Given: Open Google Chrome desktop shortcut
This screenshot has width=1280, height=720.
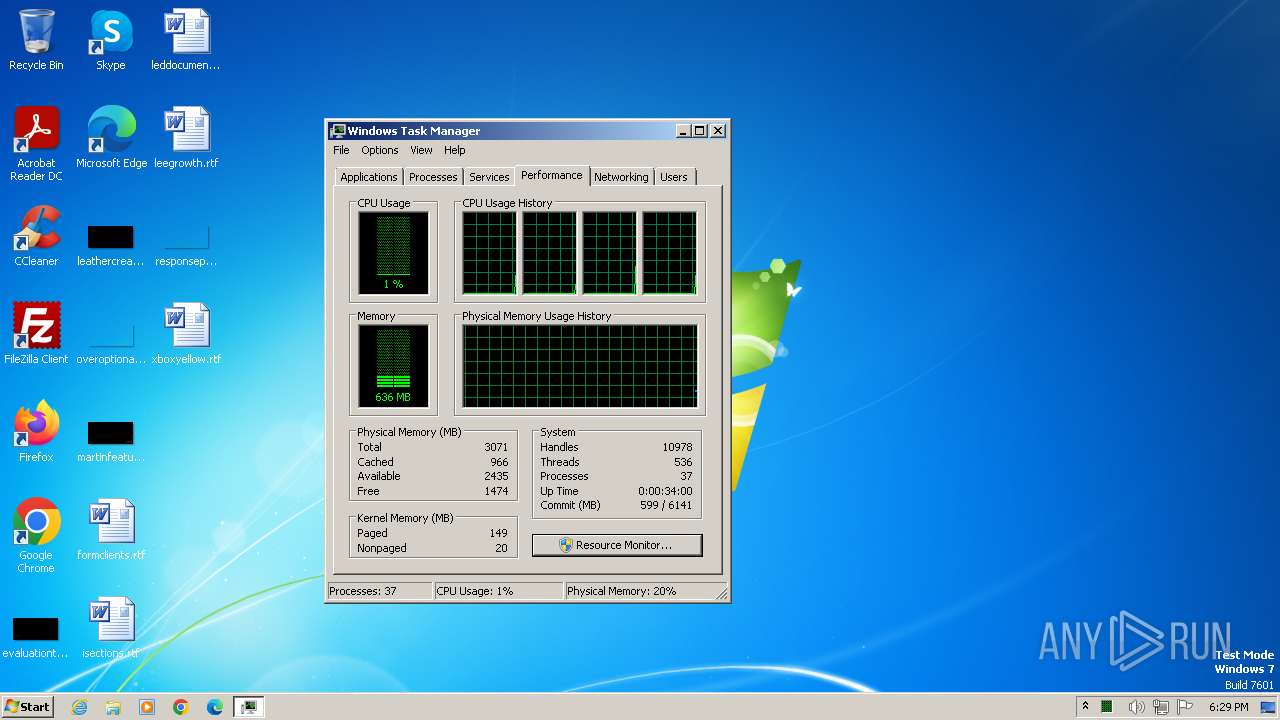Looking at the screenshot, I should tap(36, 536).
